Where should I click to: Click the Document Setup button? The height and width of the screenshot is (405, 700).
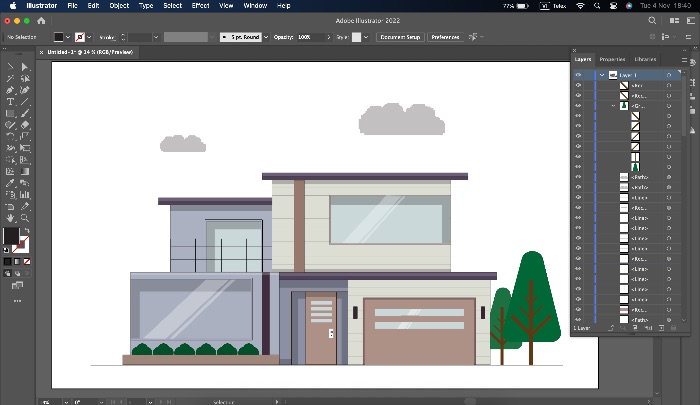pyautogui.click(x=400, y=37)
